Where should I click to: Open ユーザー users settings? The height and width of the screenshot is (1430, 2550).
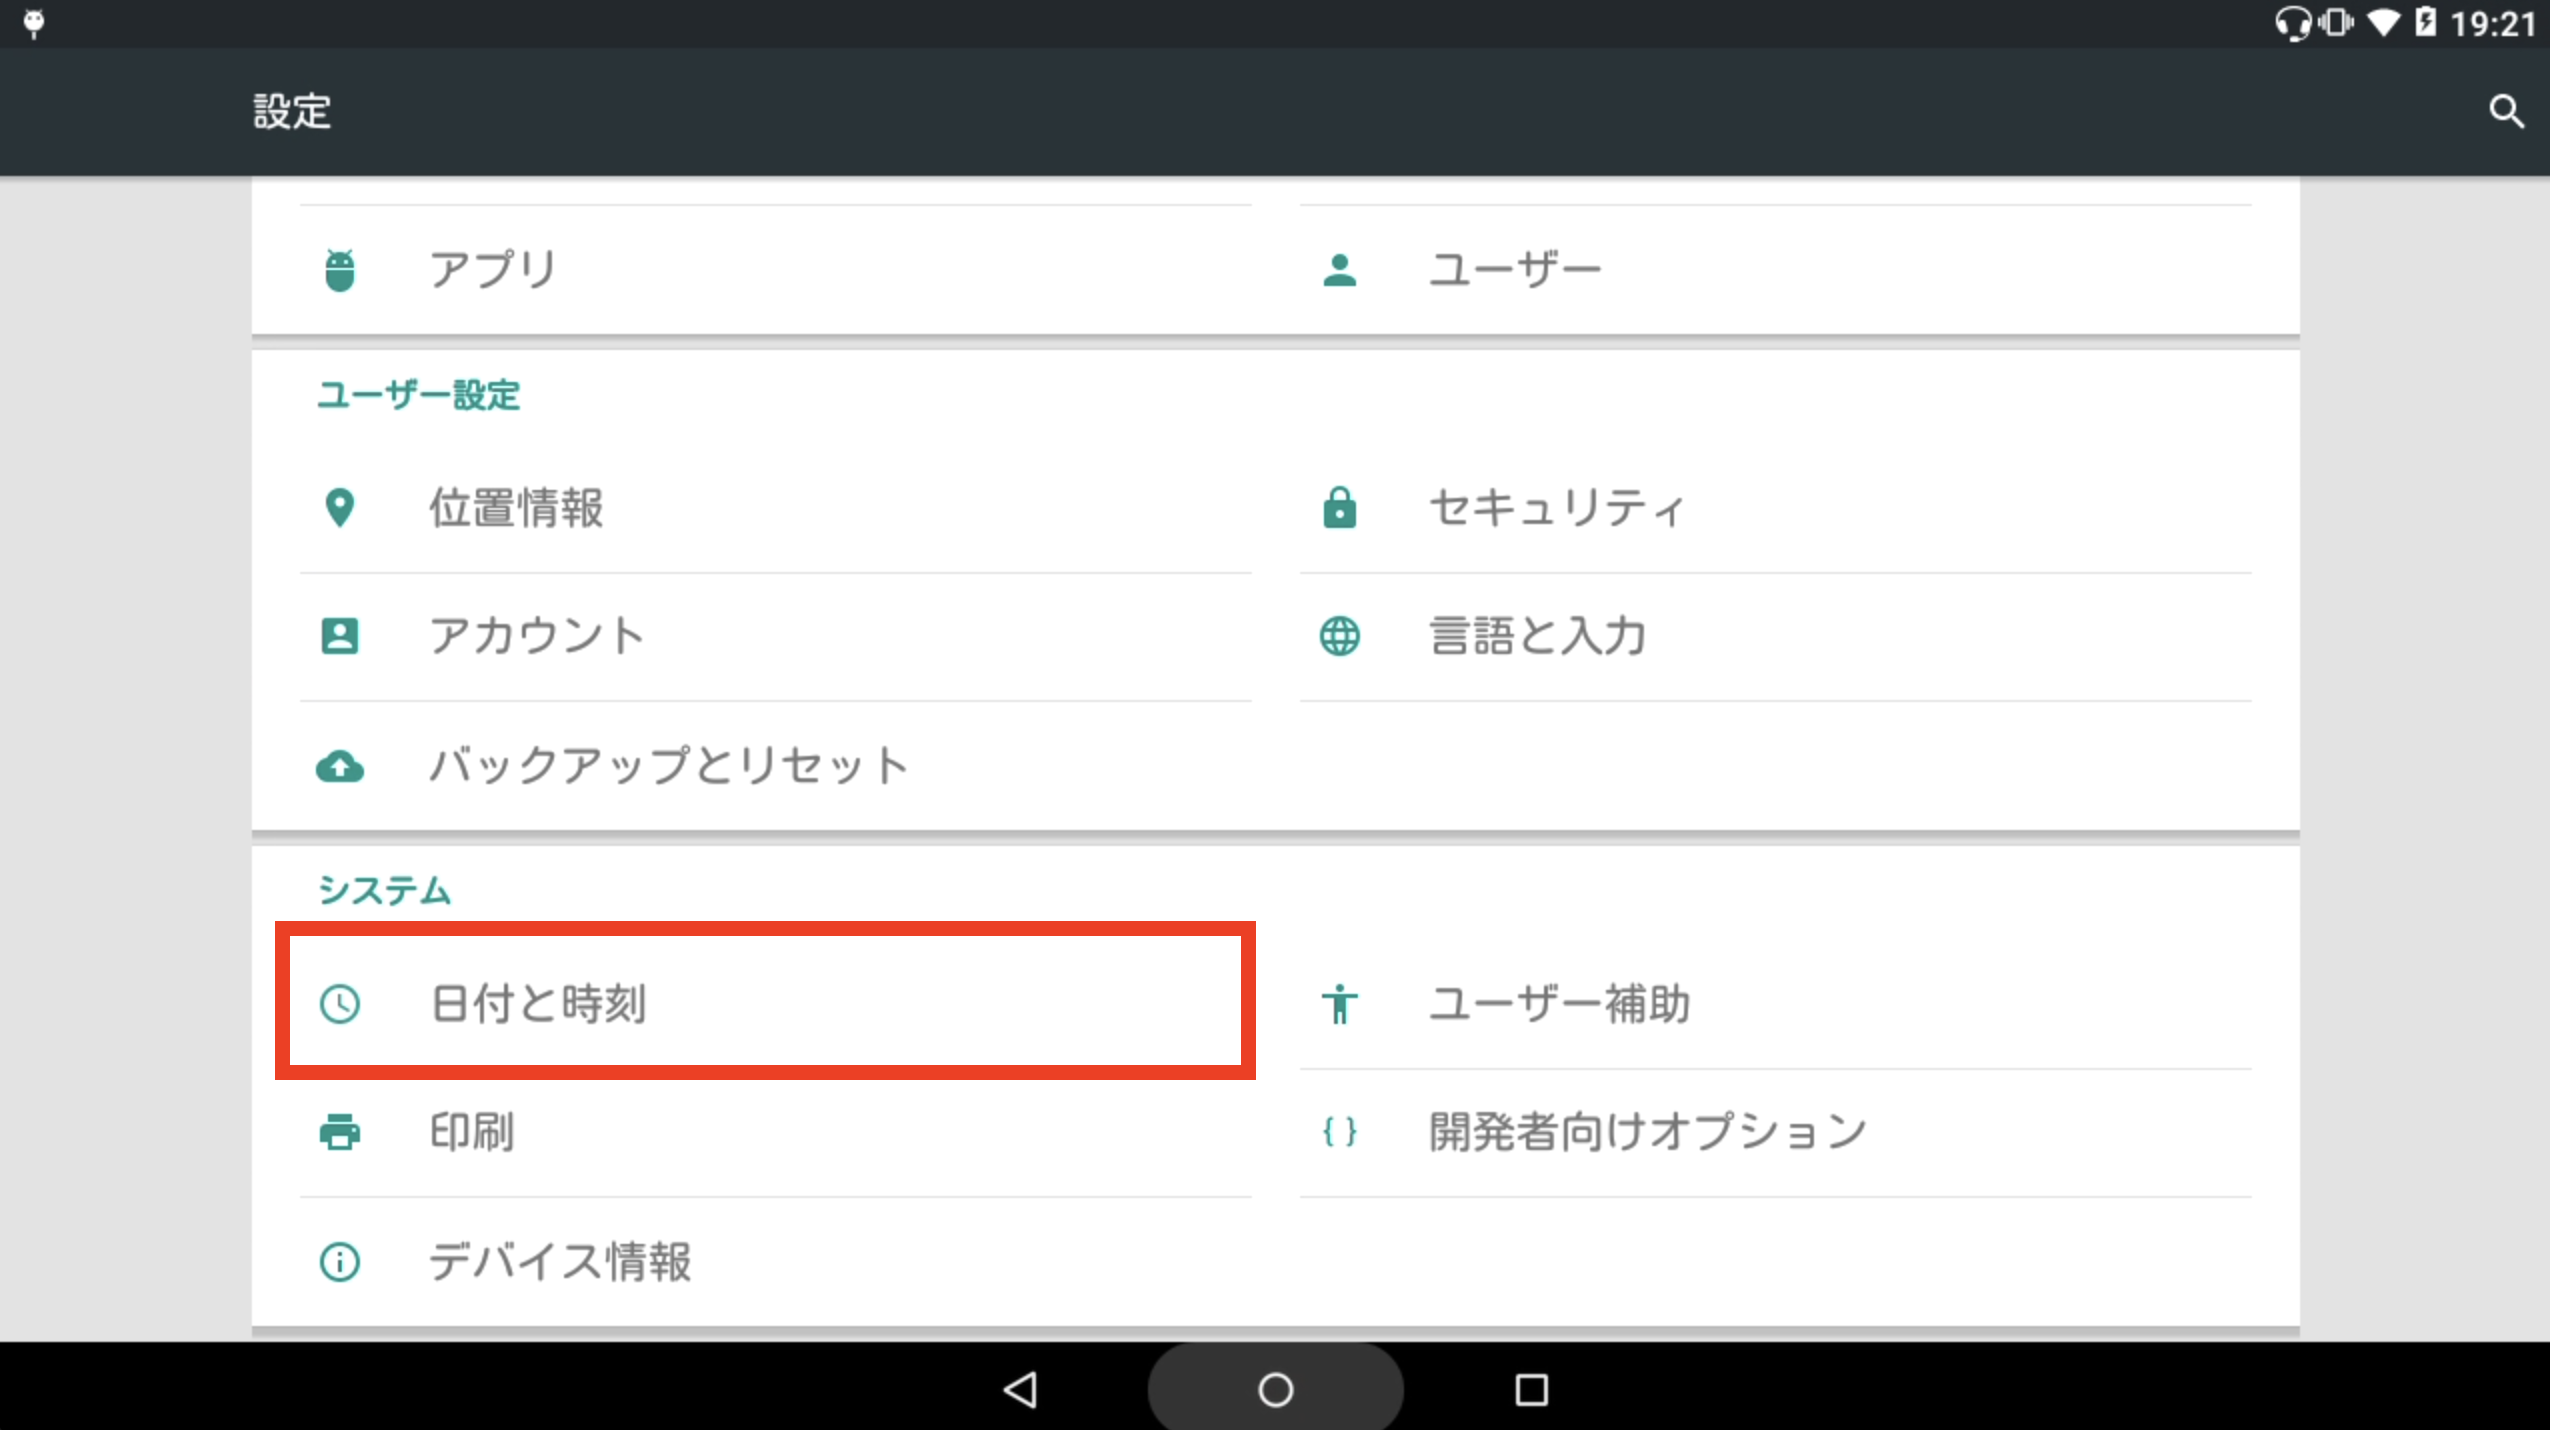click(1514, 270)
